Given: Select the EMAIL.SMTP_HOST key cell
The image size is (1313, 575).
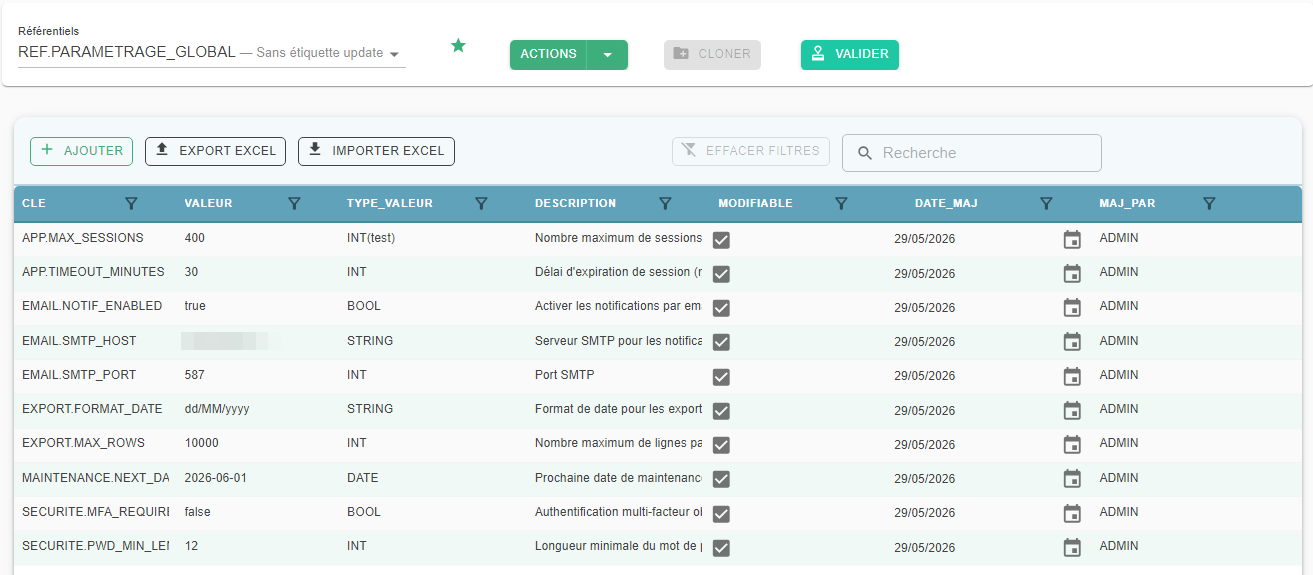Looking at the screenshot, I should click(x=79, y=341).
